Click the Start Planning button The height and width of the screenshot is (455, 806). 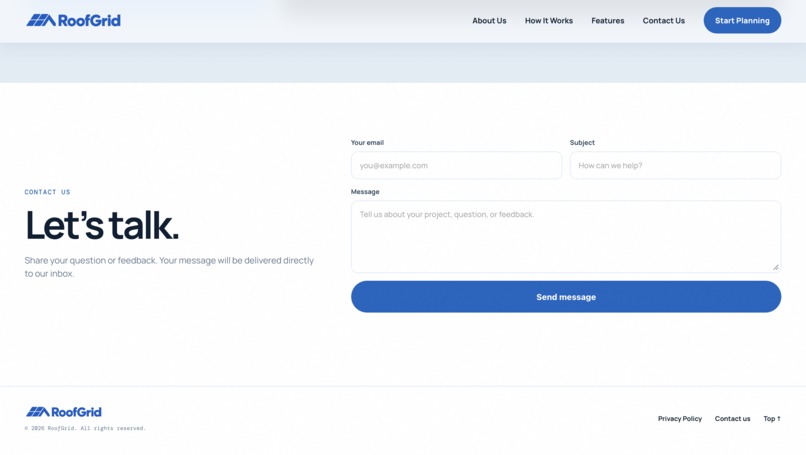pos(742,21)
